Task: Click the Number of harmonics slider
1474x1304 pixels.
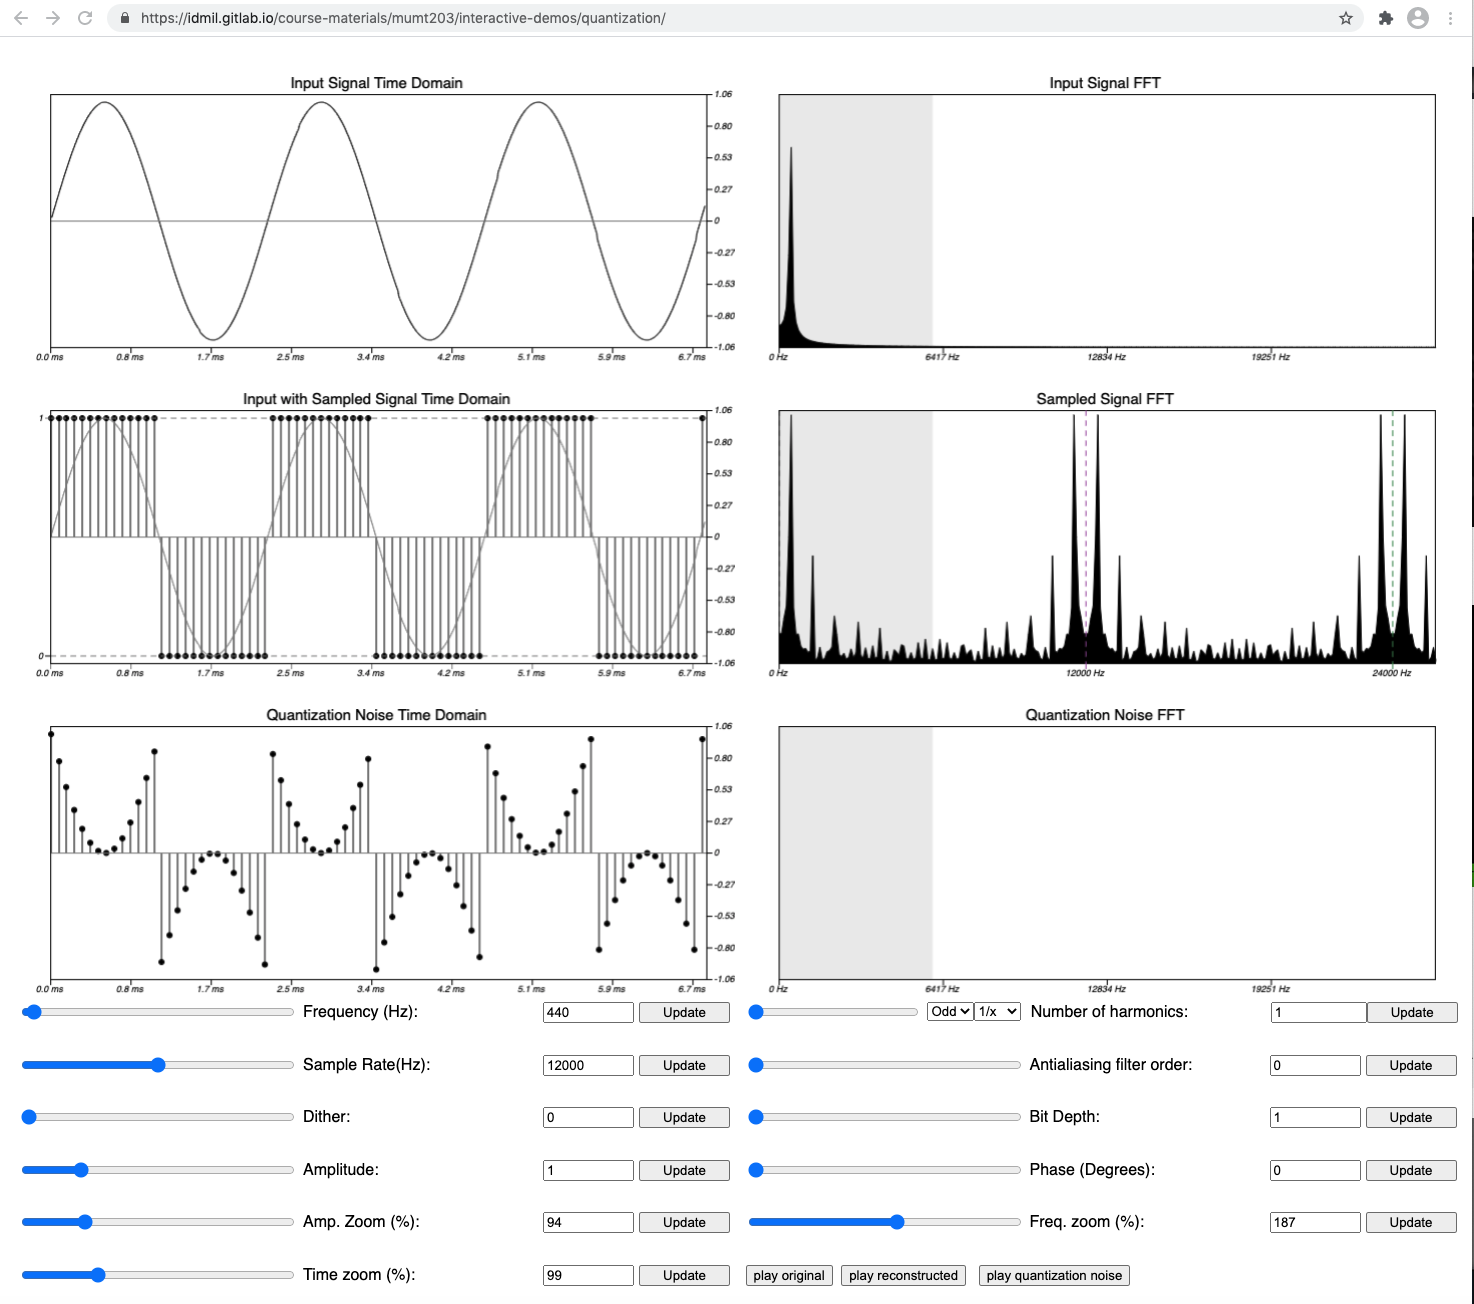Action: click(833, 1012)
